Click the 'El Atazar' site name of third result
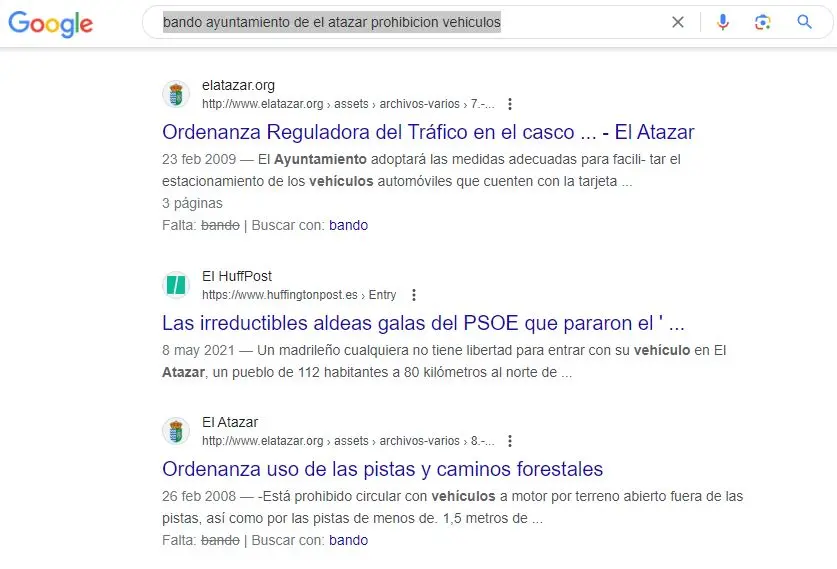The width and height of the screenshot is (837, 569). pyautogui.click(x=230, y=422)
